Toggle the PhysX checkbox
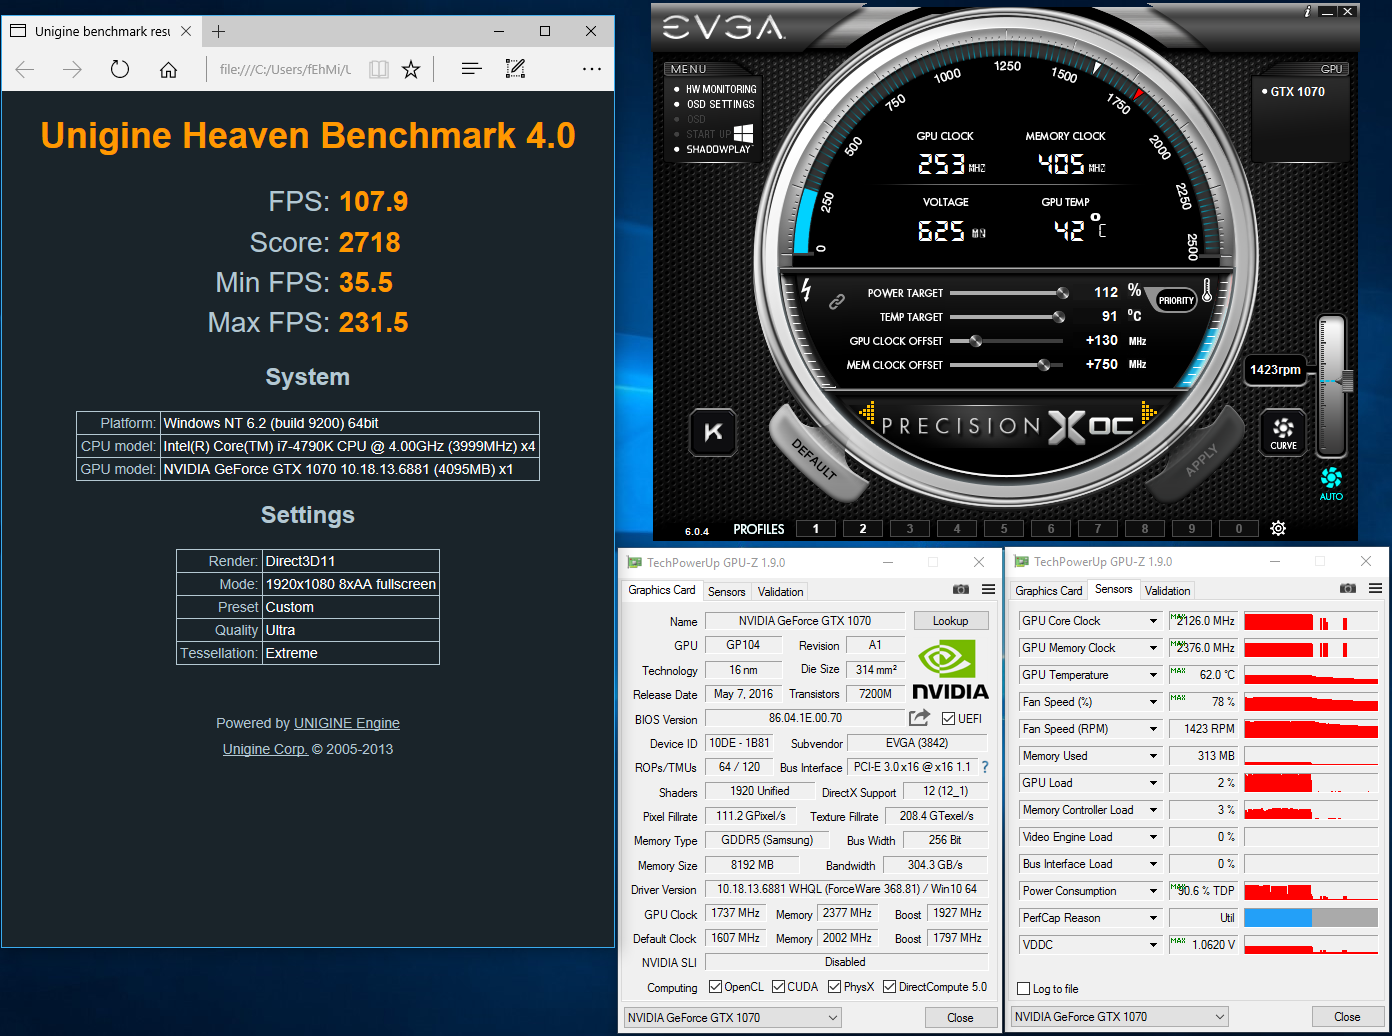 pos(834,987)
